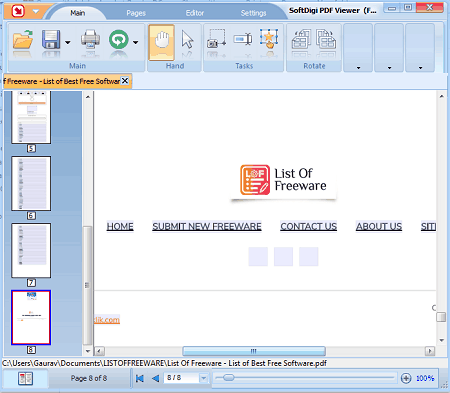
Task: Click the star selection task icon
Action: (x=269, y=39)
